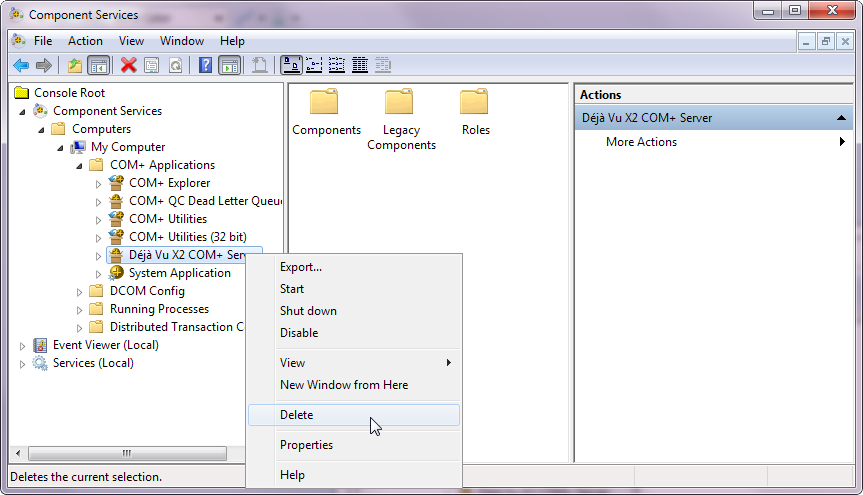Choose Help in the context menu
This screenshot has width=863, height=495.
tap(354, 475)
